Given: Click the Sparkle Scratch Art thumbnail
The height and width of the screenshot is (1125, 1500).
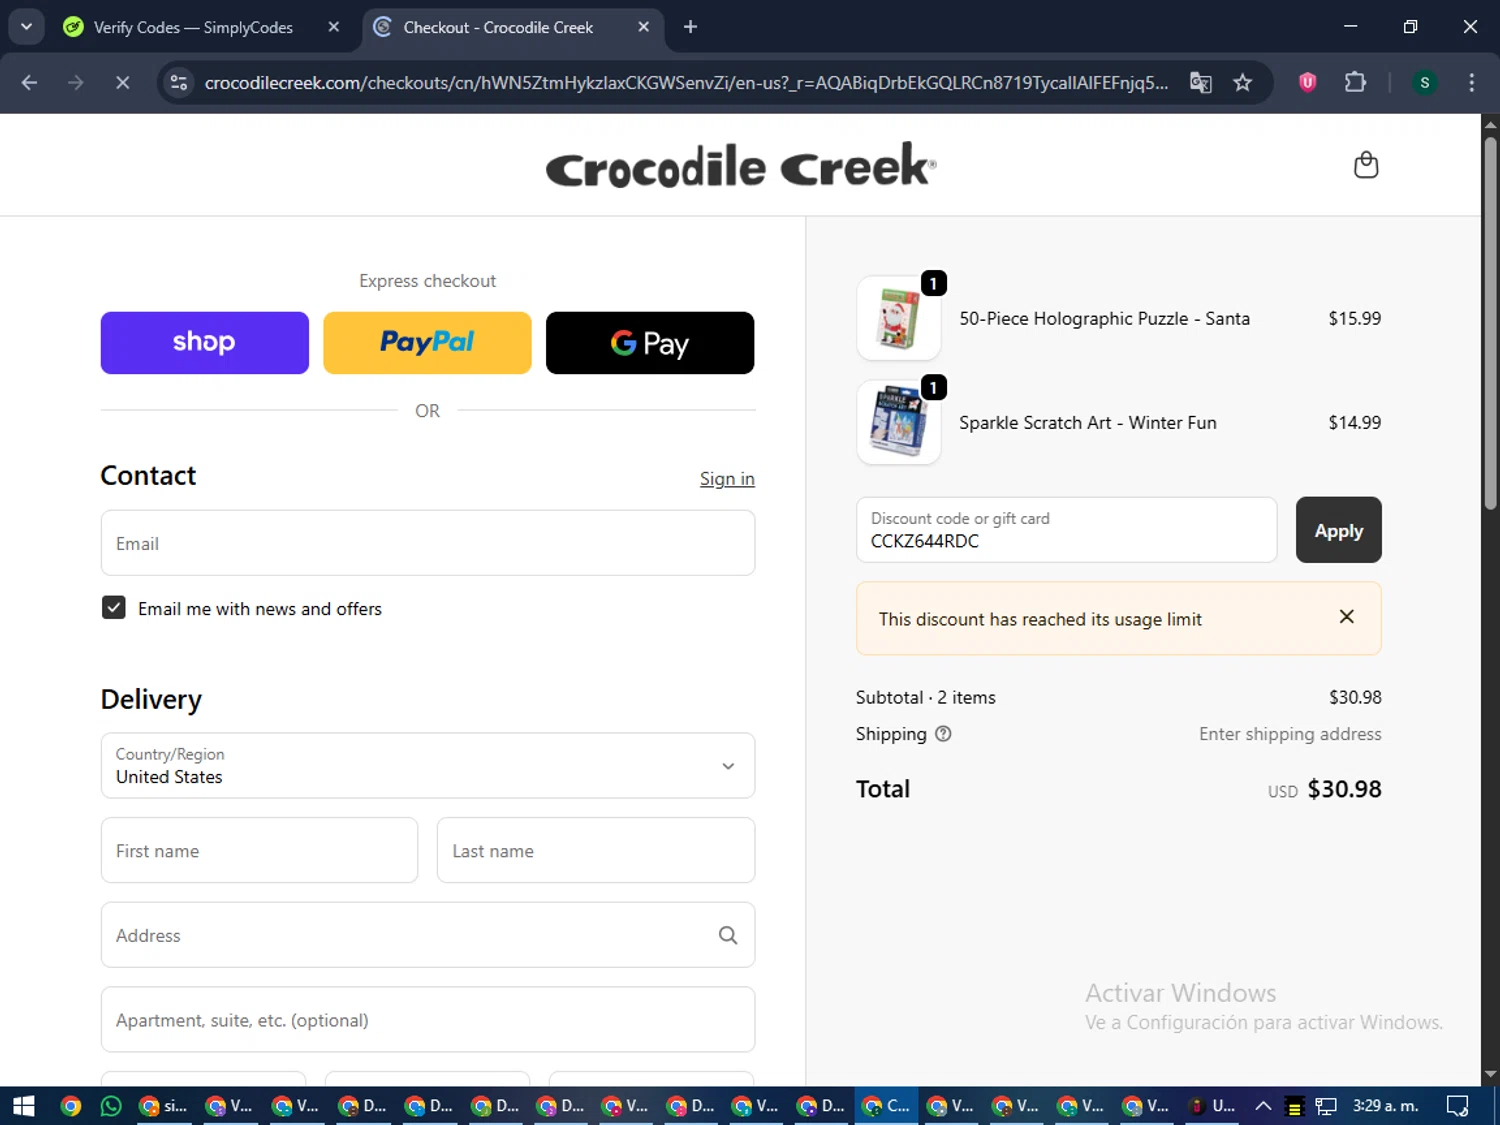Looking at the screenshot, I should (x=898, y=423).
